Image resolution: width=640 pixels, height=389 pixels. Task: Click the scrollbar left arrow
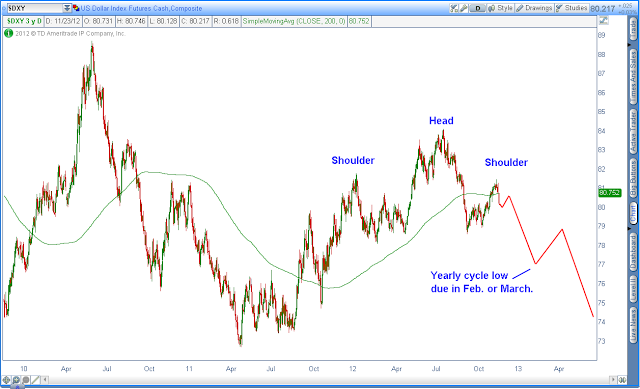click(x=45, y=380)
